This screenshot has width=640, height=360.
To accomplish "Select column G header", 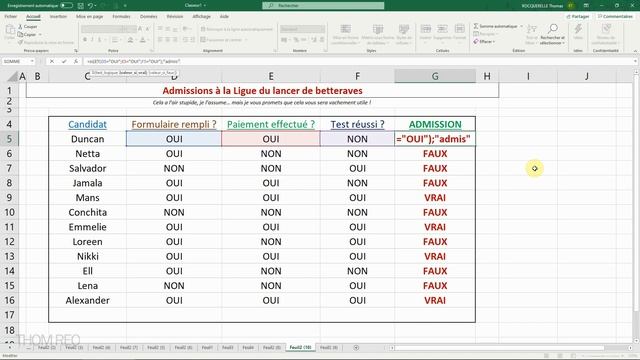I will (x=435, y=76).
